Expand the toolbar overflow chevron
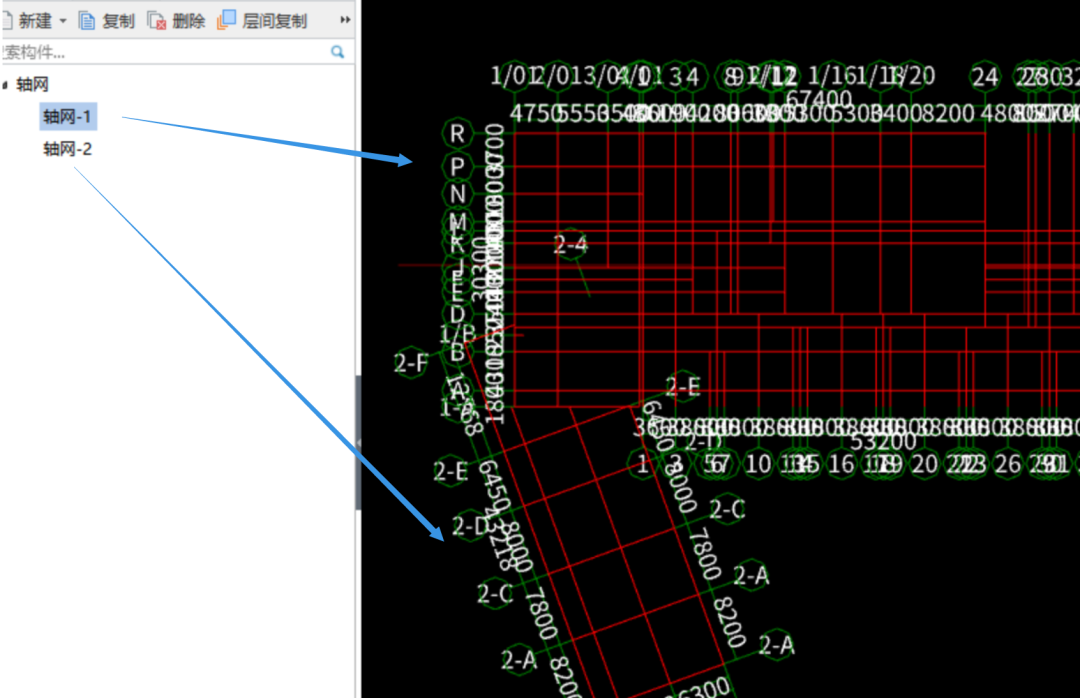1080x698 pixels. point(345,20)
